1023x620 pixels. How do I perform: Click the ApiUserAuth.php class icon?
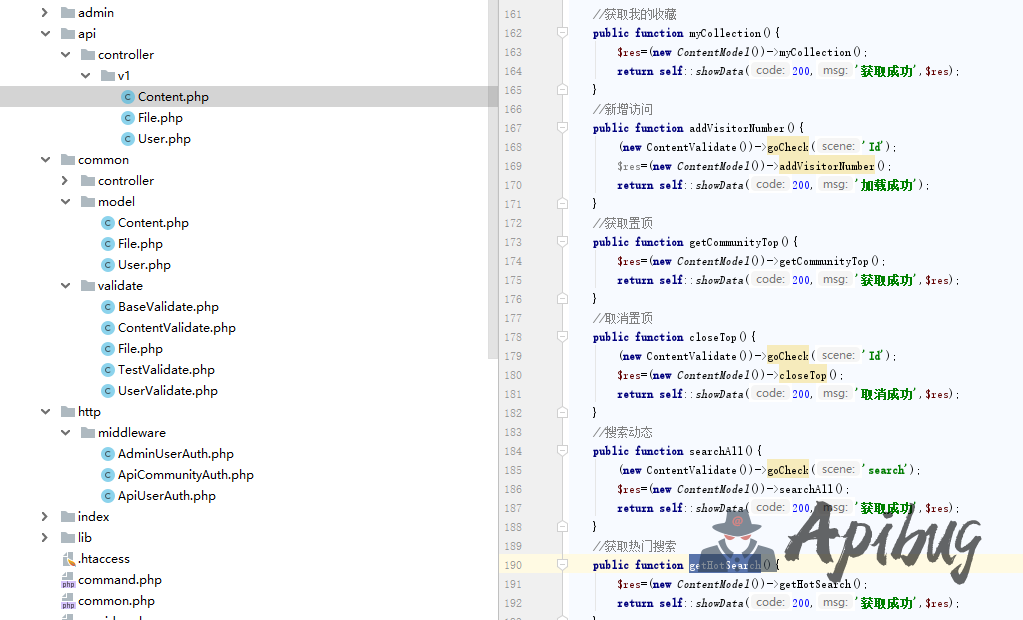tap(108, 496)
